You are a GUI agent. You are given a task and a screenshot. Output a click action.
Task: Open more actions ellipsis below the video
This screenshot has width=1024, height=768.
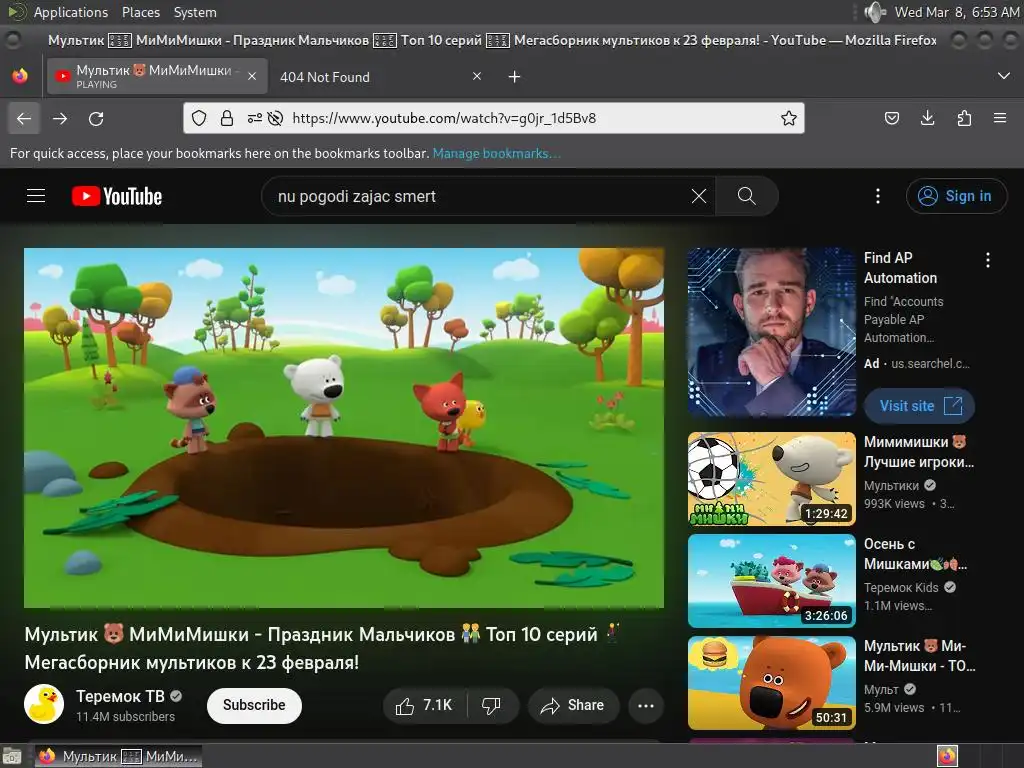point(646,705)
